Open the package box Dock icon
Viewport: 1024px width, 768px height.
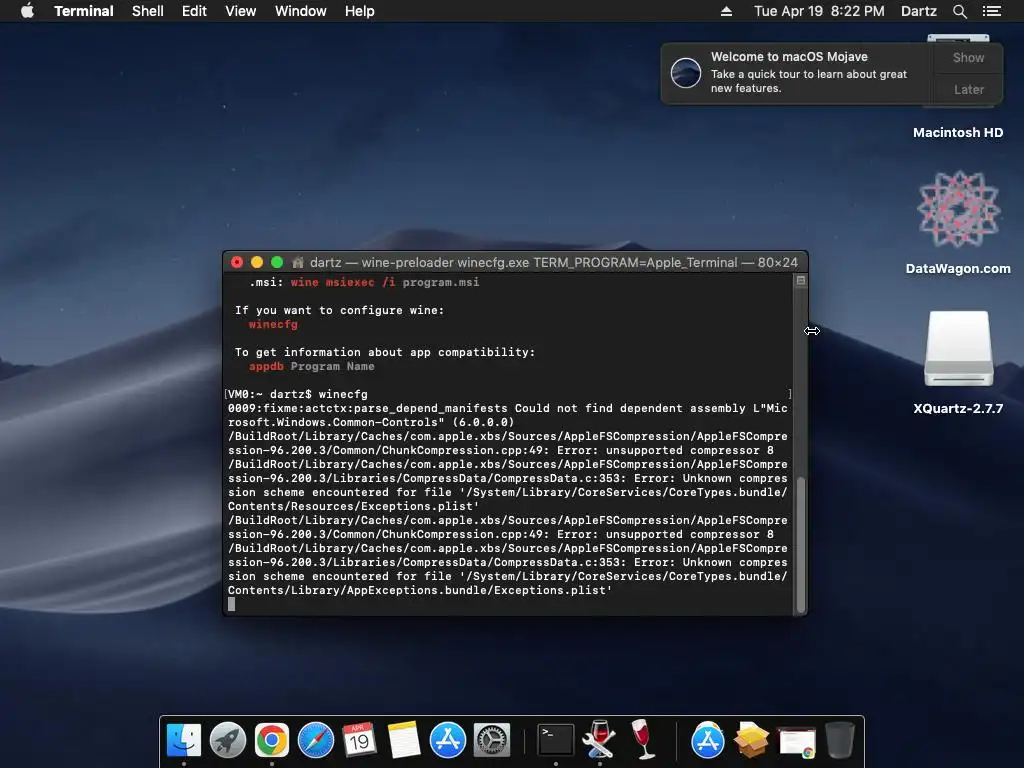[752, 741]
